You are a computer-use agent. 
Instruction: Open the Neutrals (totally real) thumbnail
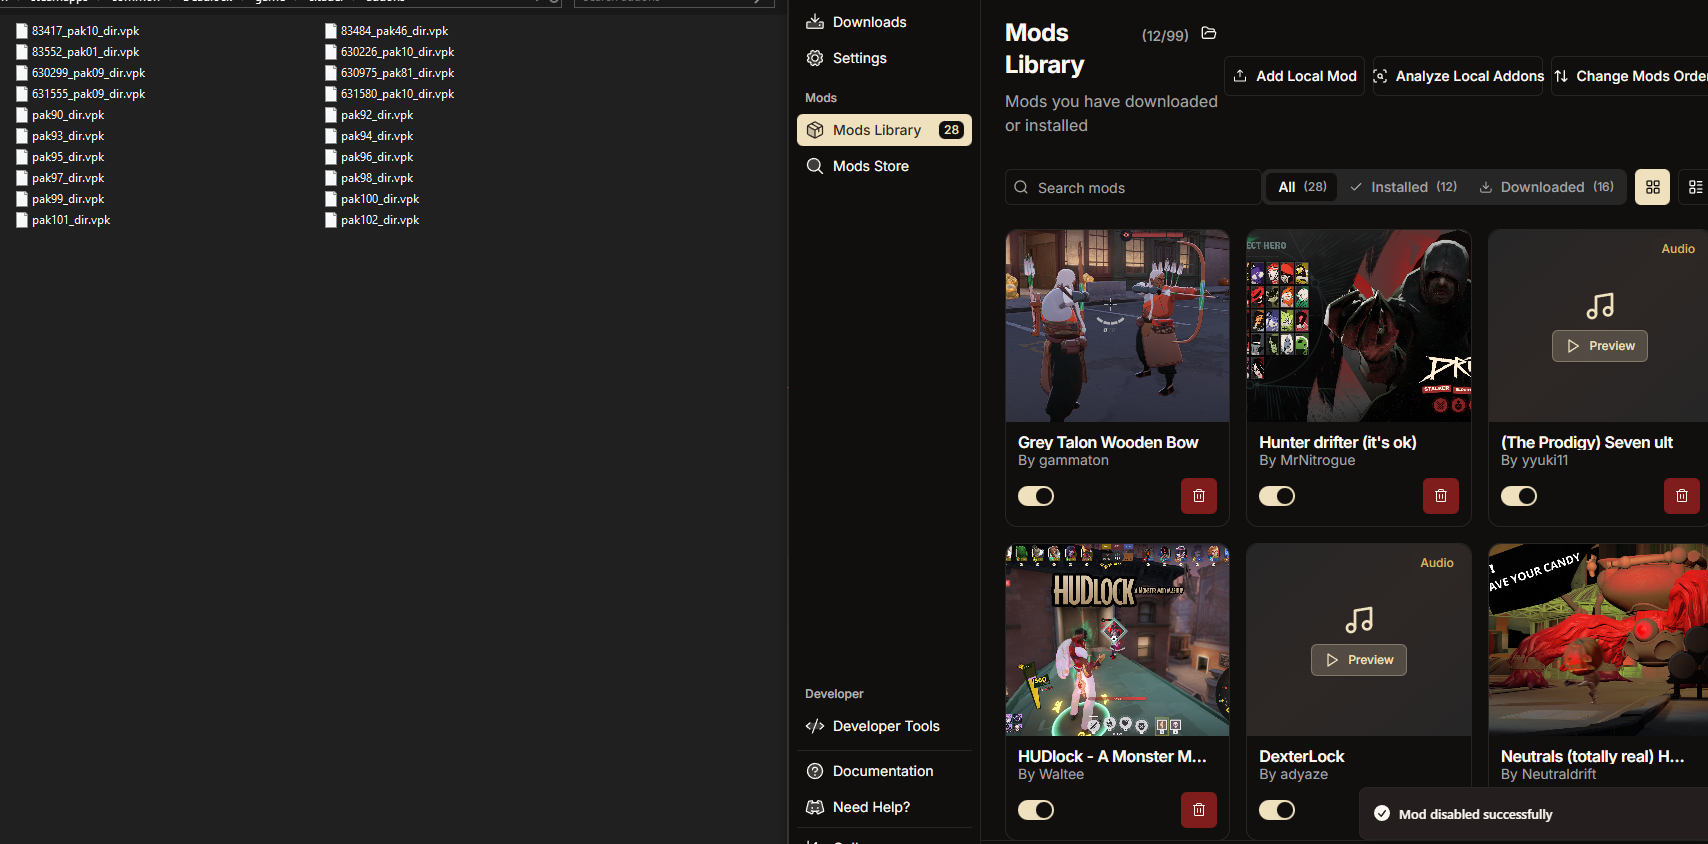click(1598, 640)
